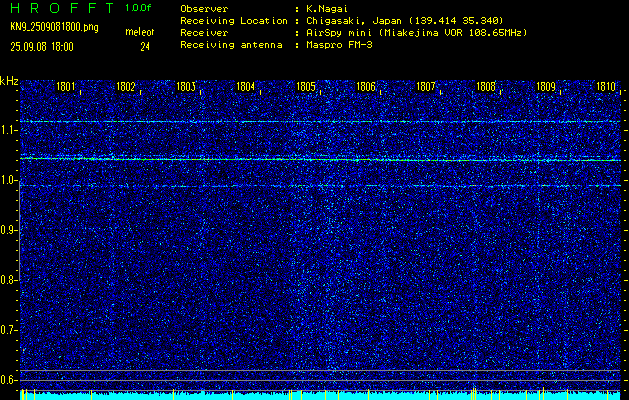Click the 1806 time marker
Screen dimensions: 629x400
pos(366,86)
